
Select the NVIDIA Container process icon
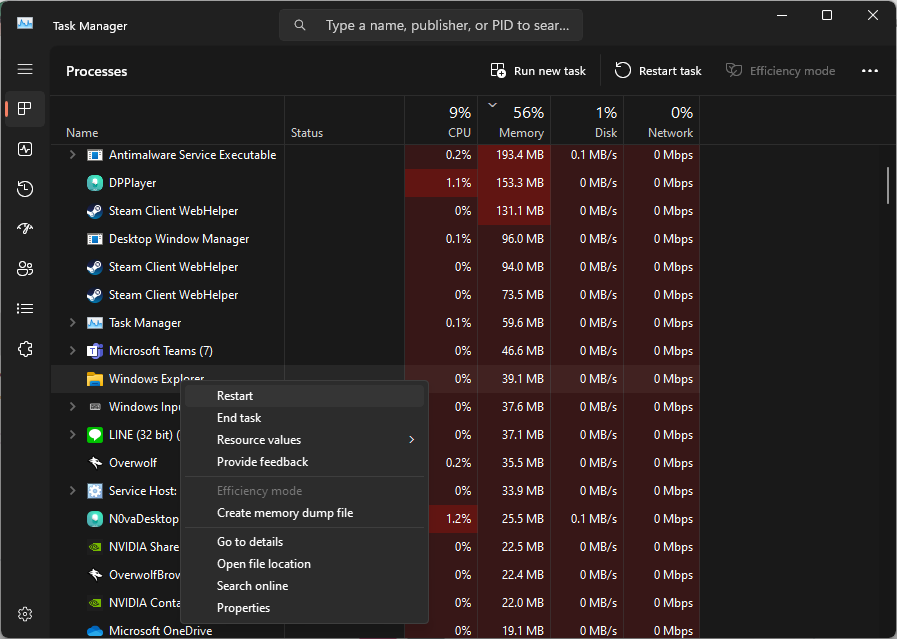coord(94,603)
